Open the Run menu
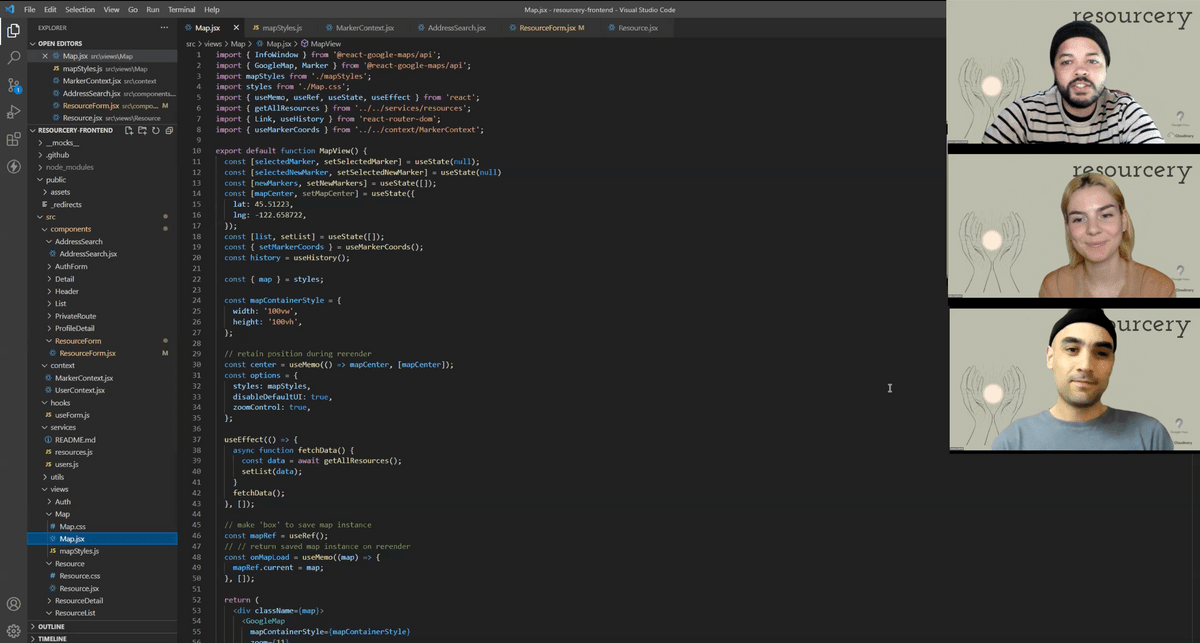 coord(153,9)
